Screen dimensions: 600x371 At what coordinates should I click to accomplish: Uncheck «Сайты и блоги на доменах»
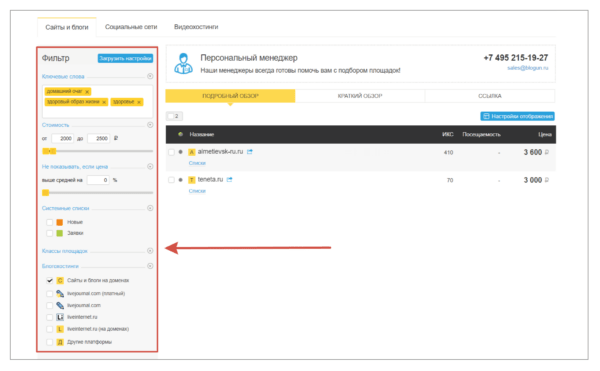tap(49, 280)
